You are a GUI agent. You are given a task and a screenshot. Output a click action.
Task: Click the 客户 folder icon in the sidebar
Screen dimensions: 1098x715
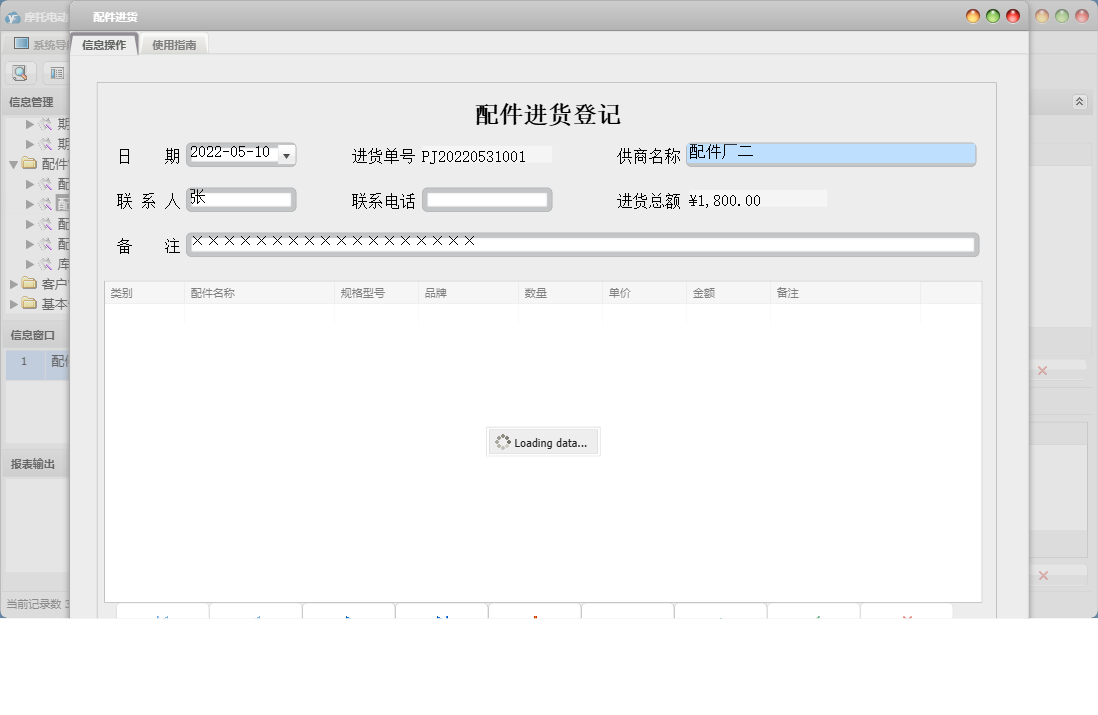coord(28,283)
